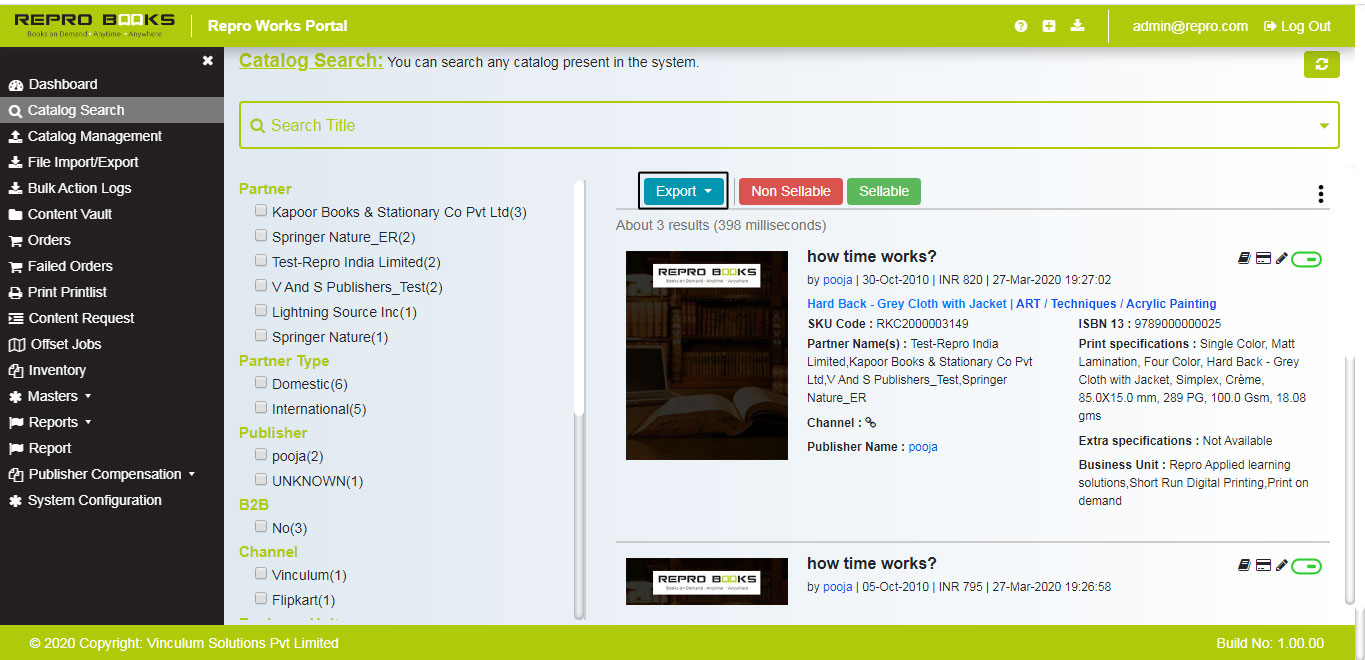Screen dimensions: 1365x660
Task: Click the red Non Sellable button
Action: point(790,191)
